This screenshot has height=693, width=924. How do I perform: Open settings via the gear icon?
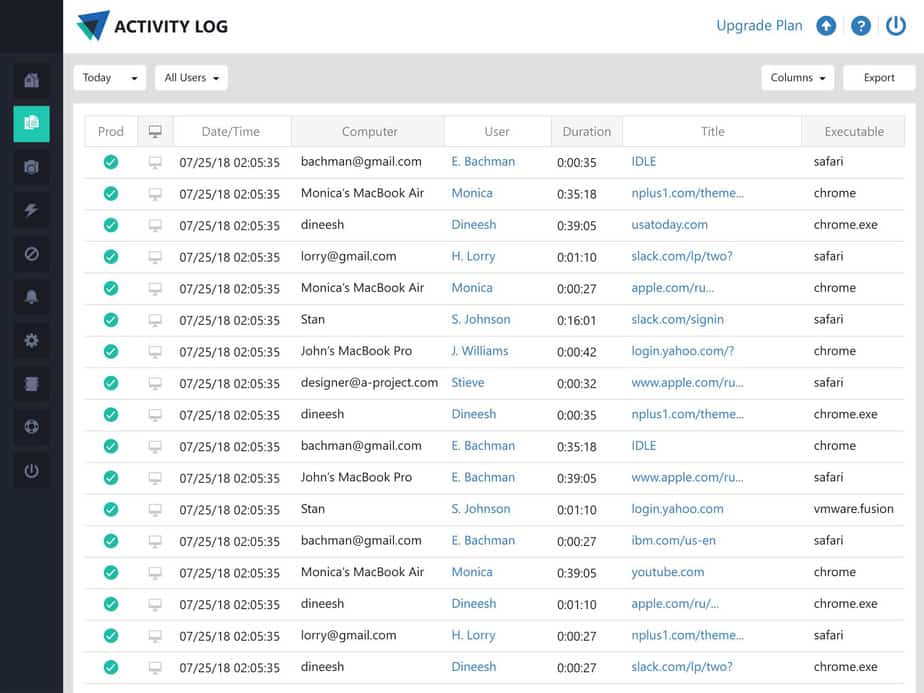30,340
